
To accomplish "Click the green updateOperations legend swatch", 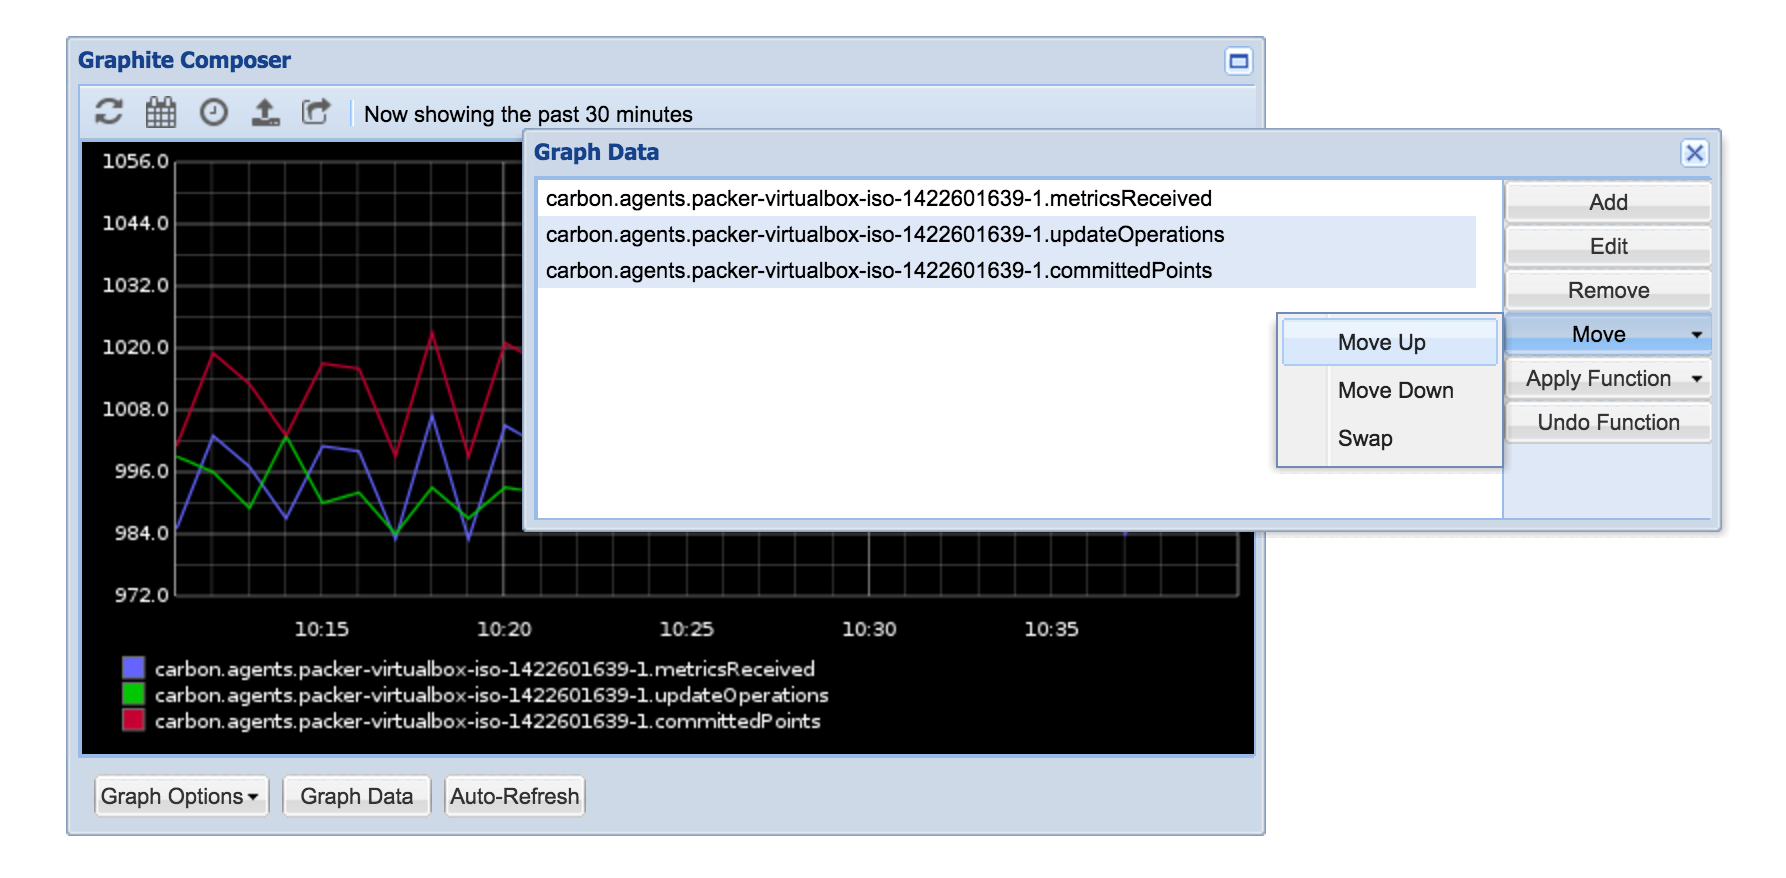I will coord(133,694).
